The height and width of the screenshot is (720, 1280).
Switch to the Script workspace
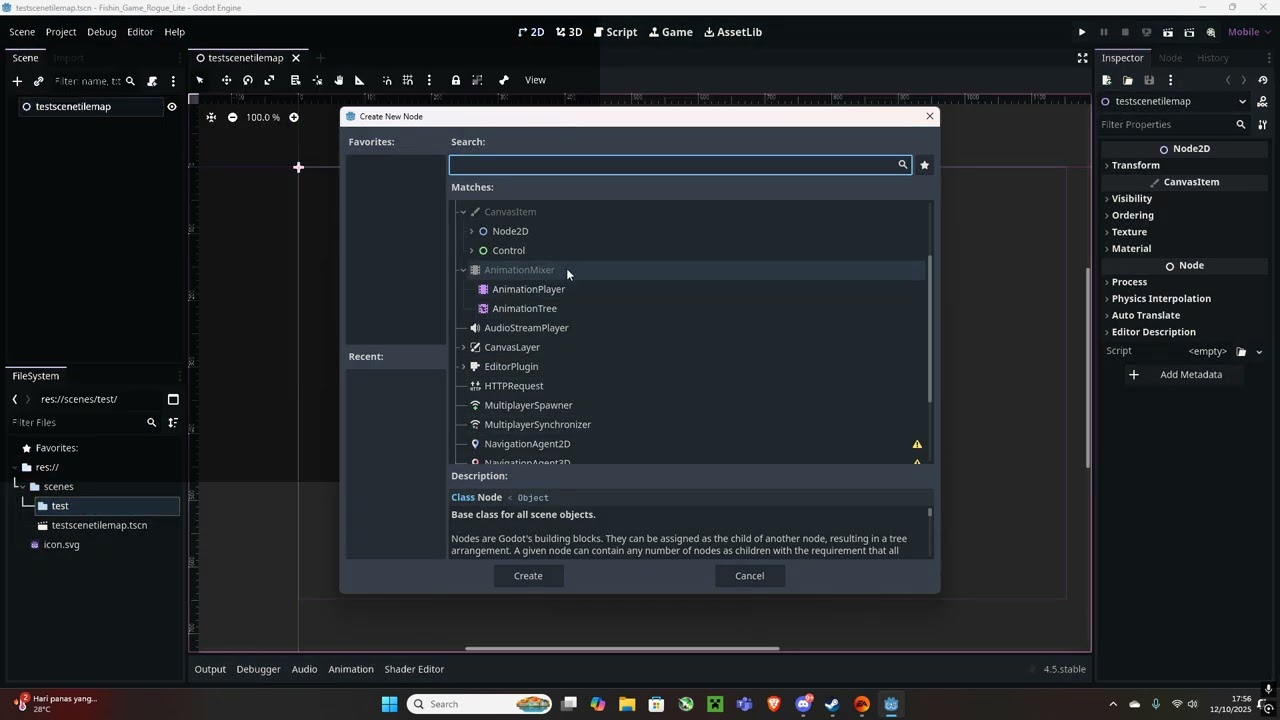point(615,32)
